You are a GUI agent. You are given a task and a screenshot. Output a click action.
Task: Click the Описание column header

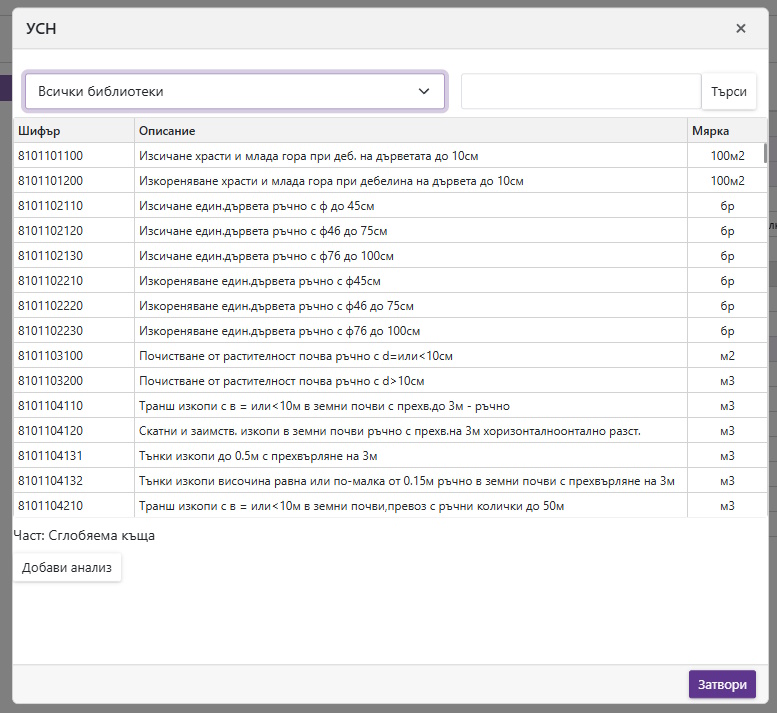410,131
